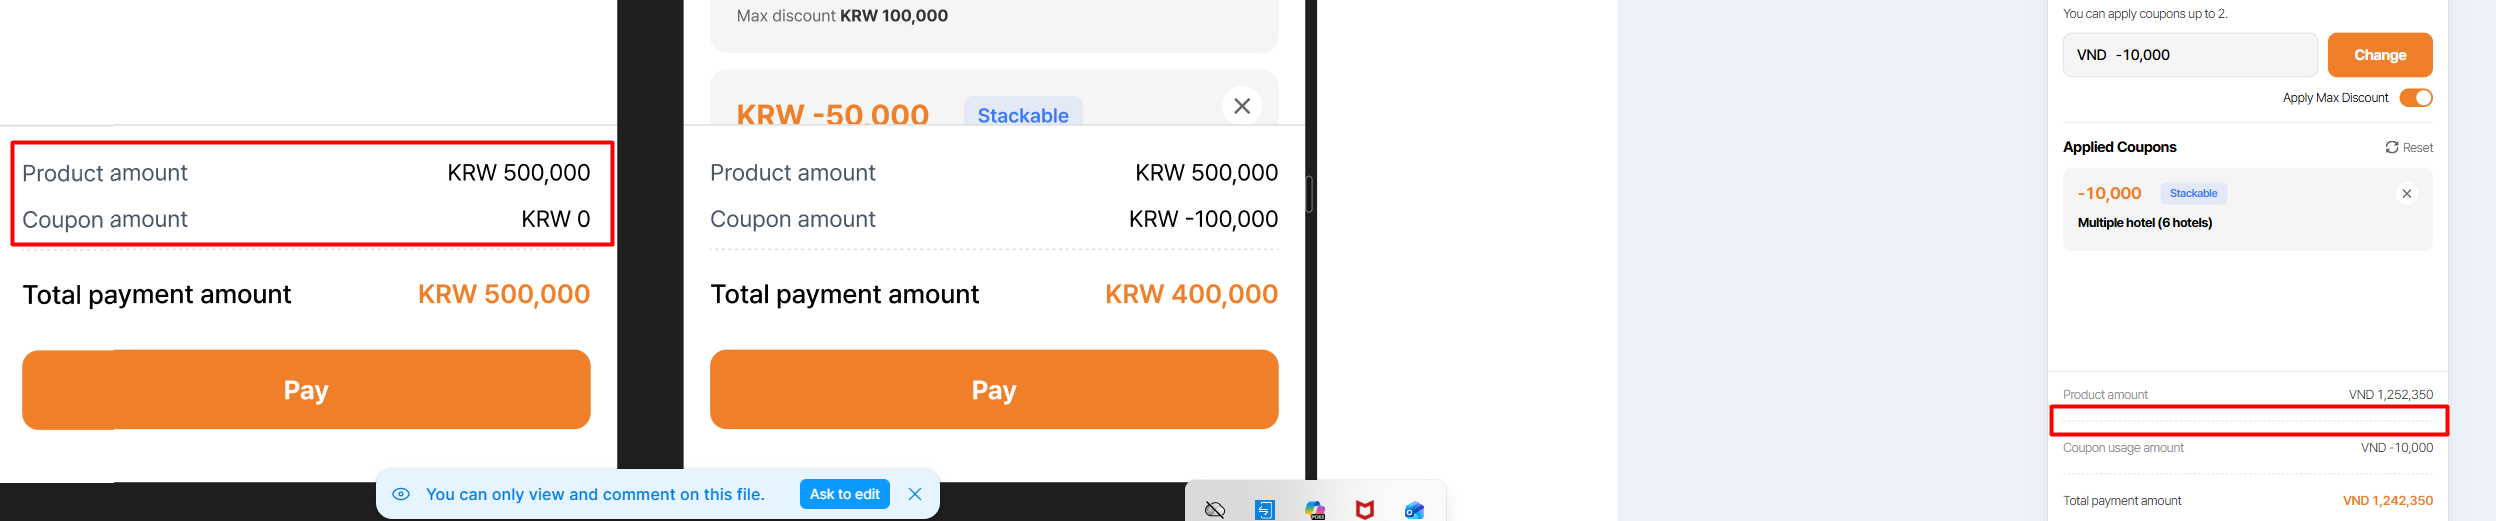Click the view-and-comment-only message text
The image size is (2496, 521).
595,494
